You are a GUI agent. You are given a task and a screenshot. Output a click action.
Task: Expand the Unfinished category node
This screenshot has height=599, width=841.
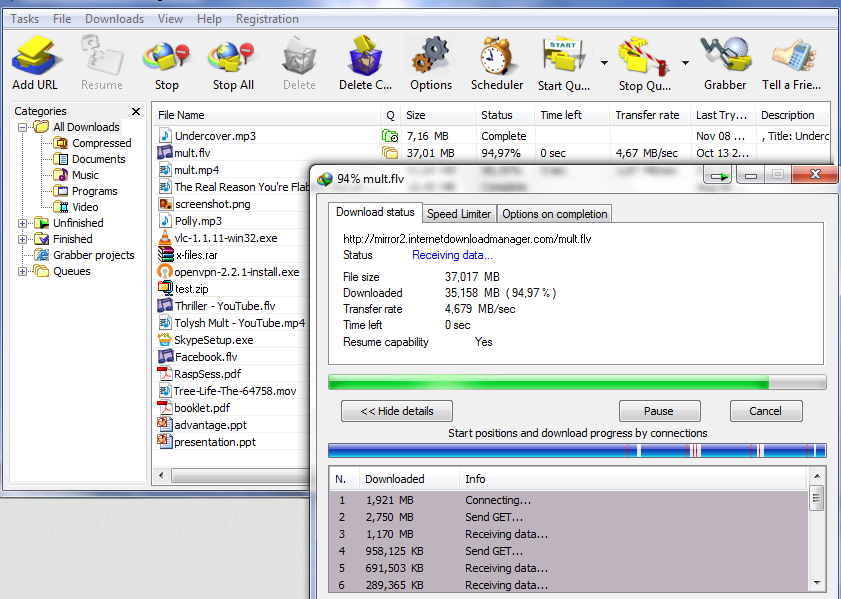click(23, 223)
